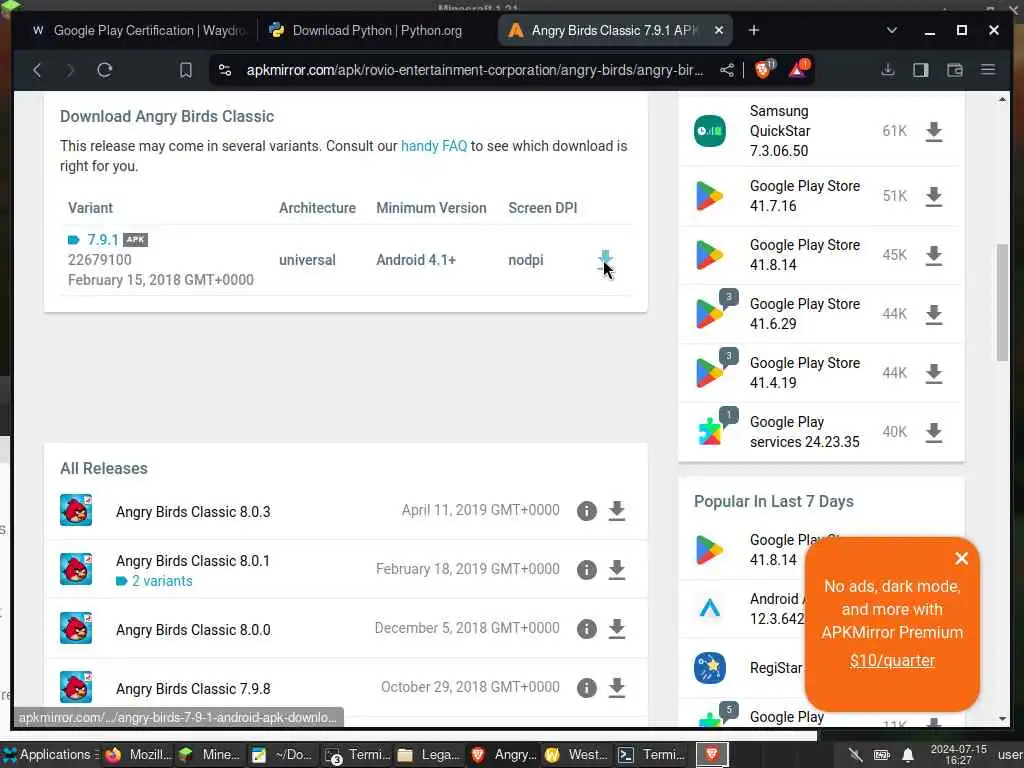Show info for Angry Birds Classic 8.0.3
Screen dimensions: 1024x768
point(586,511)
